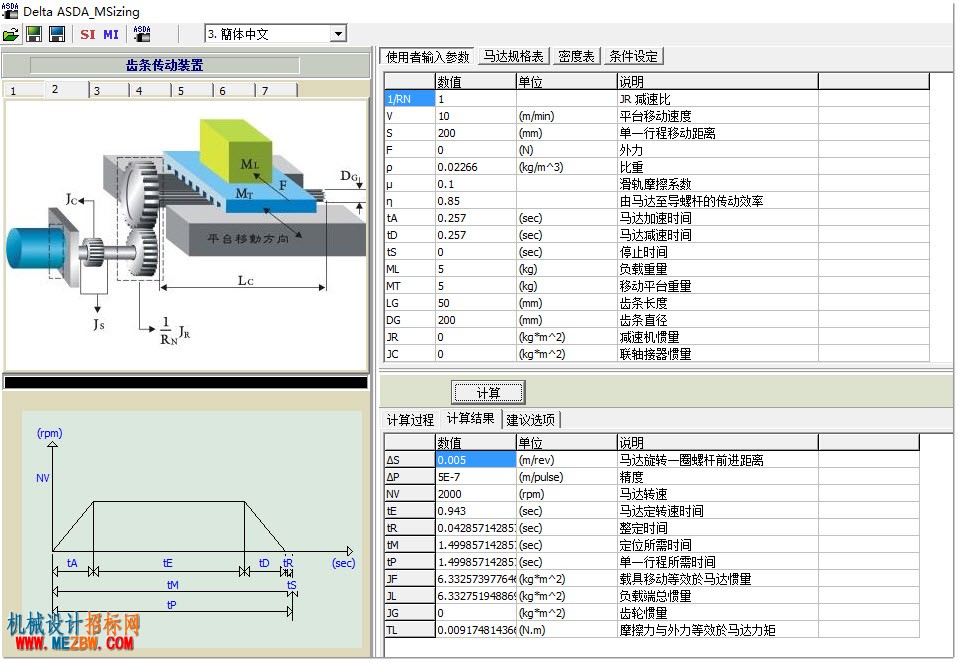This screenshot has width=958, height=662.
Task: Switch units with the blue MI icon
Action: pyautogui.click(x=111, y=34)
